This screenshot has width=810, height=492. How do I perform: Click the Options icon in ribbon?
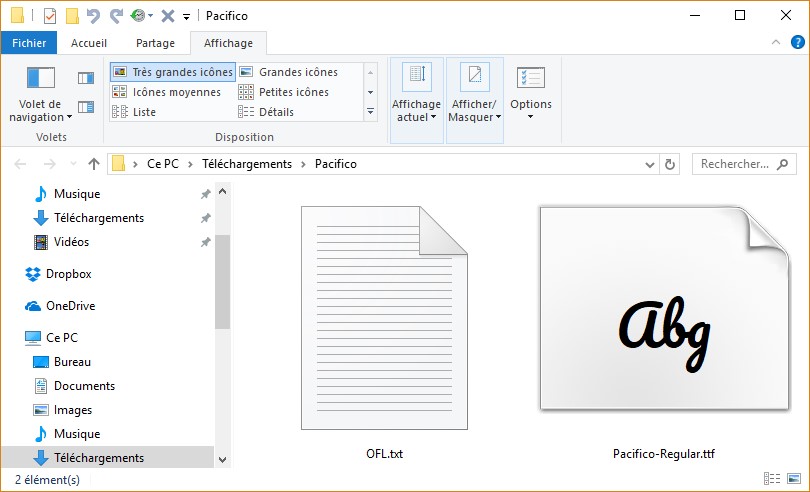point(530,78)
